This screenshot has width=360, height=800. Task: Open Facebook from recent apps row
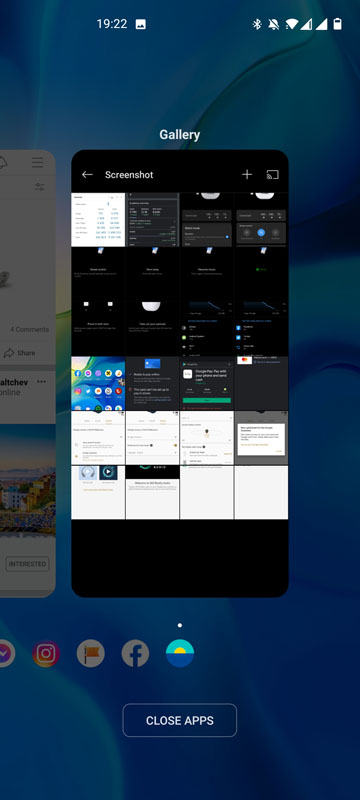pos(135,654)
